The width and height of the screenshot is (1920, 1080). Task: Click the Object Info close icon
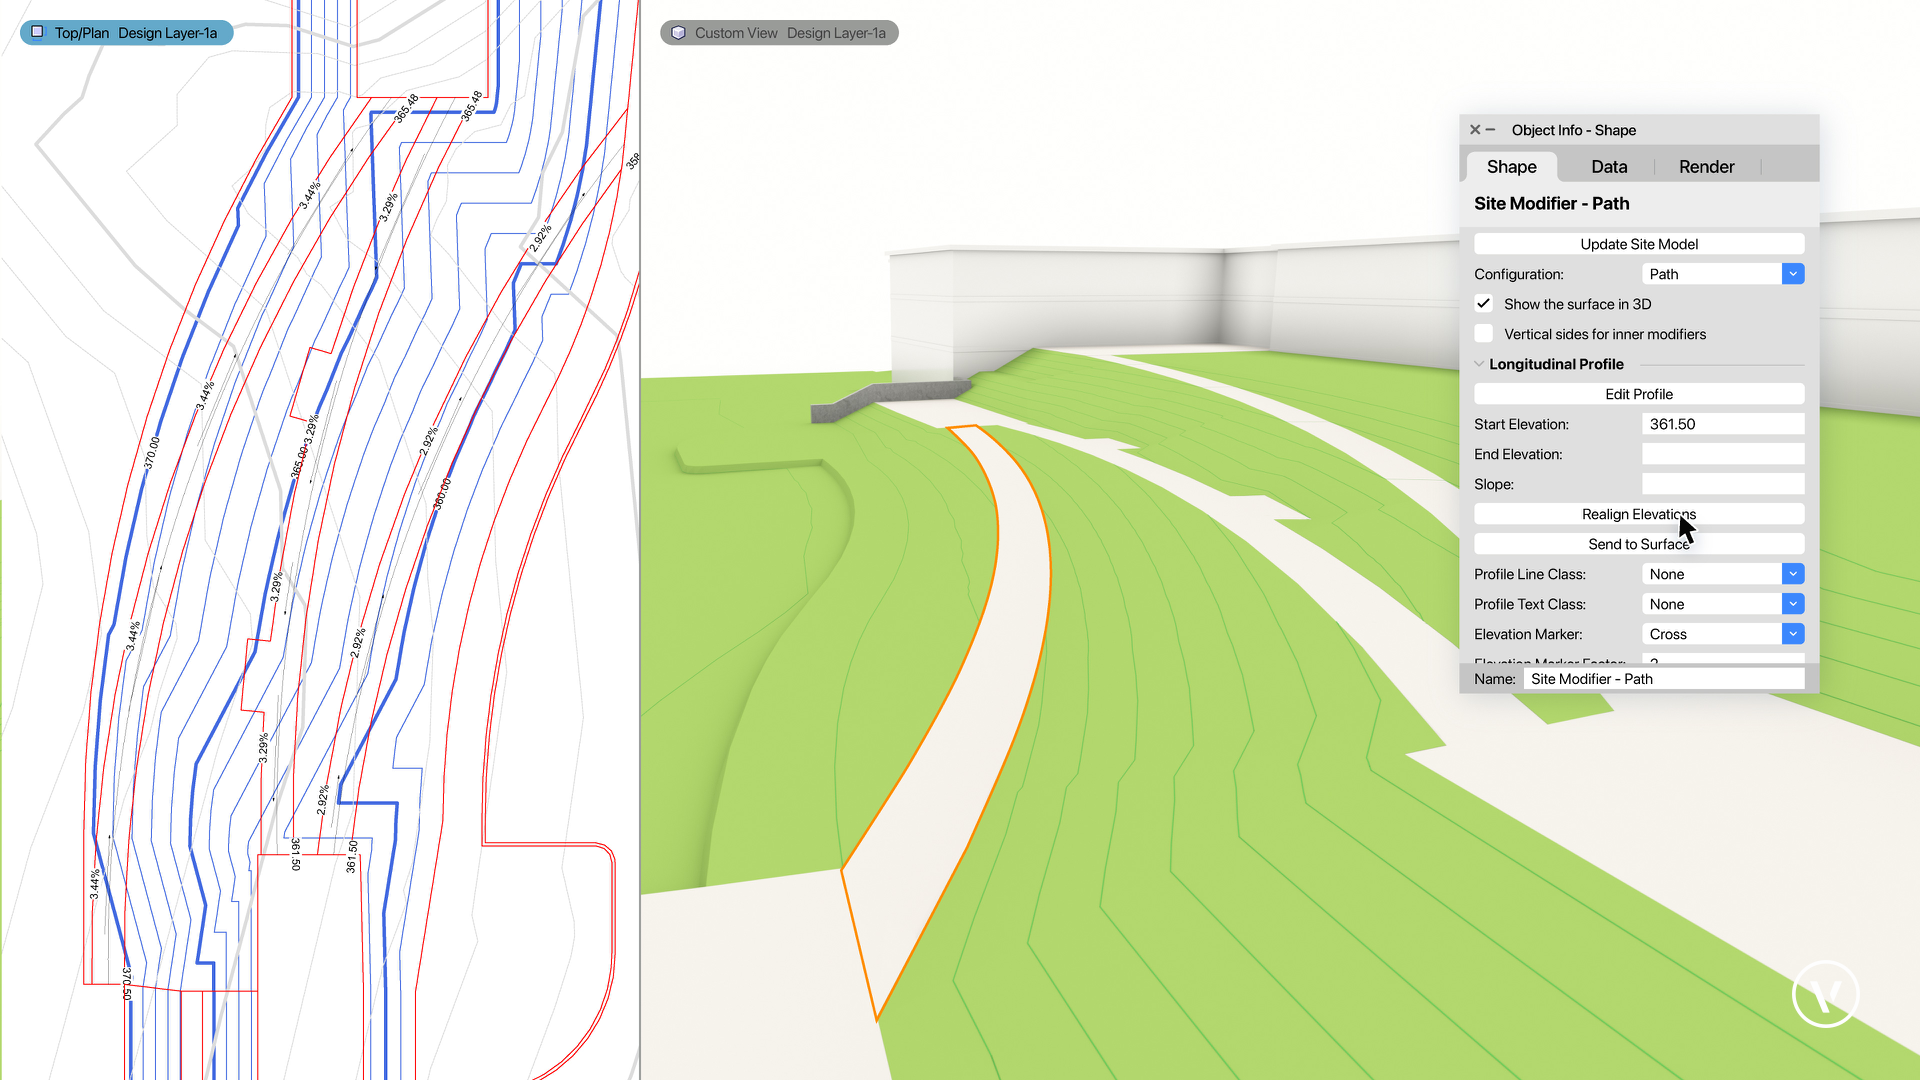(x=1474, y=129)
